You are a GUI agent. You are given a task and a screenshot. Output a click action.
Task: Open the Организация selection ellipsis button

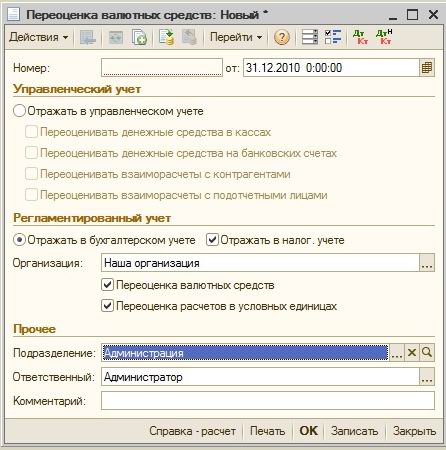(427, 263)
